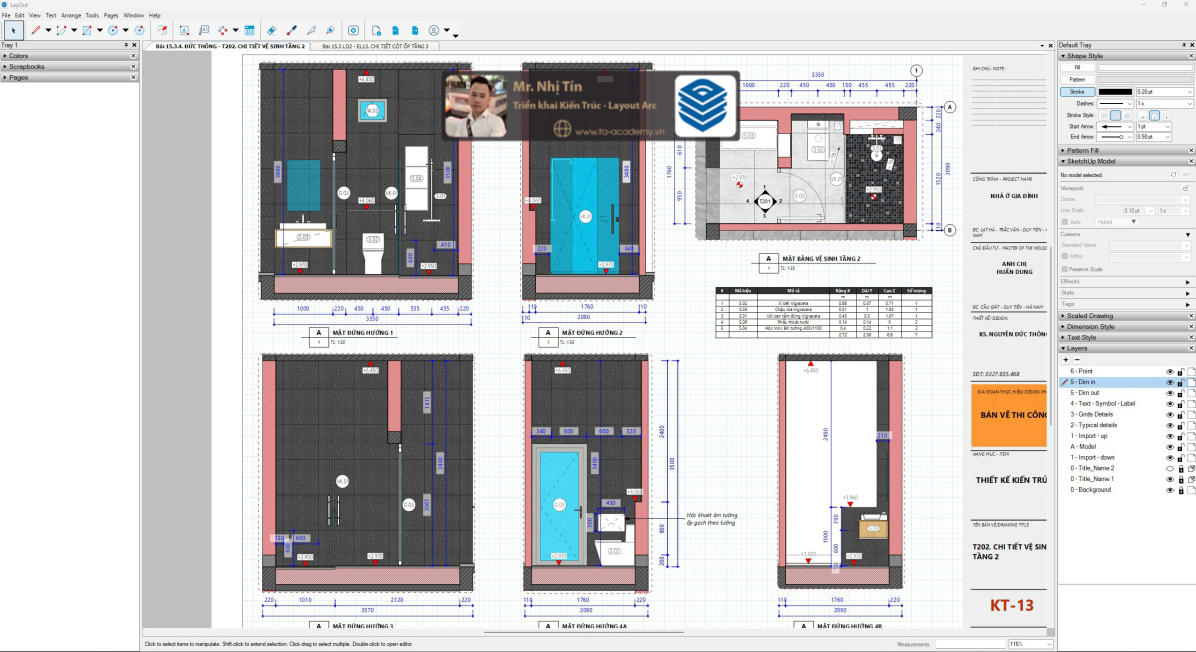Select the Join tool
This screenshot has width=1196, height=652.
point(330,31)
